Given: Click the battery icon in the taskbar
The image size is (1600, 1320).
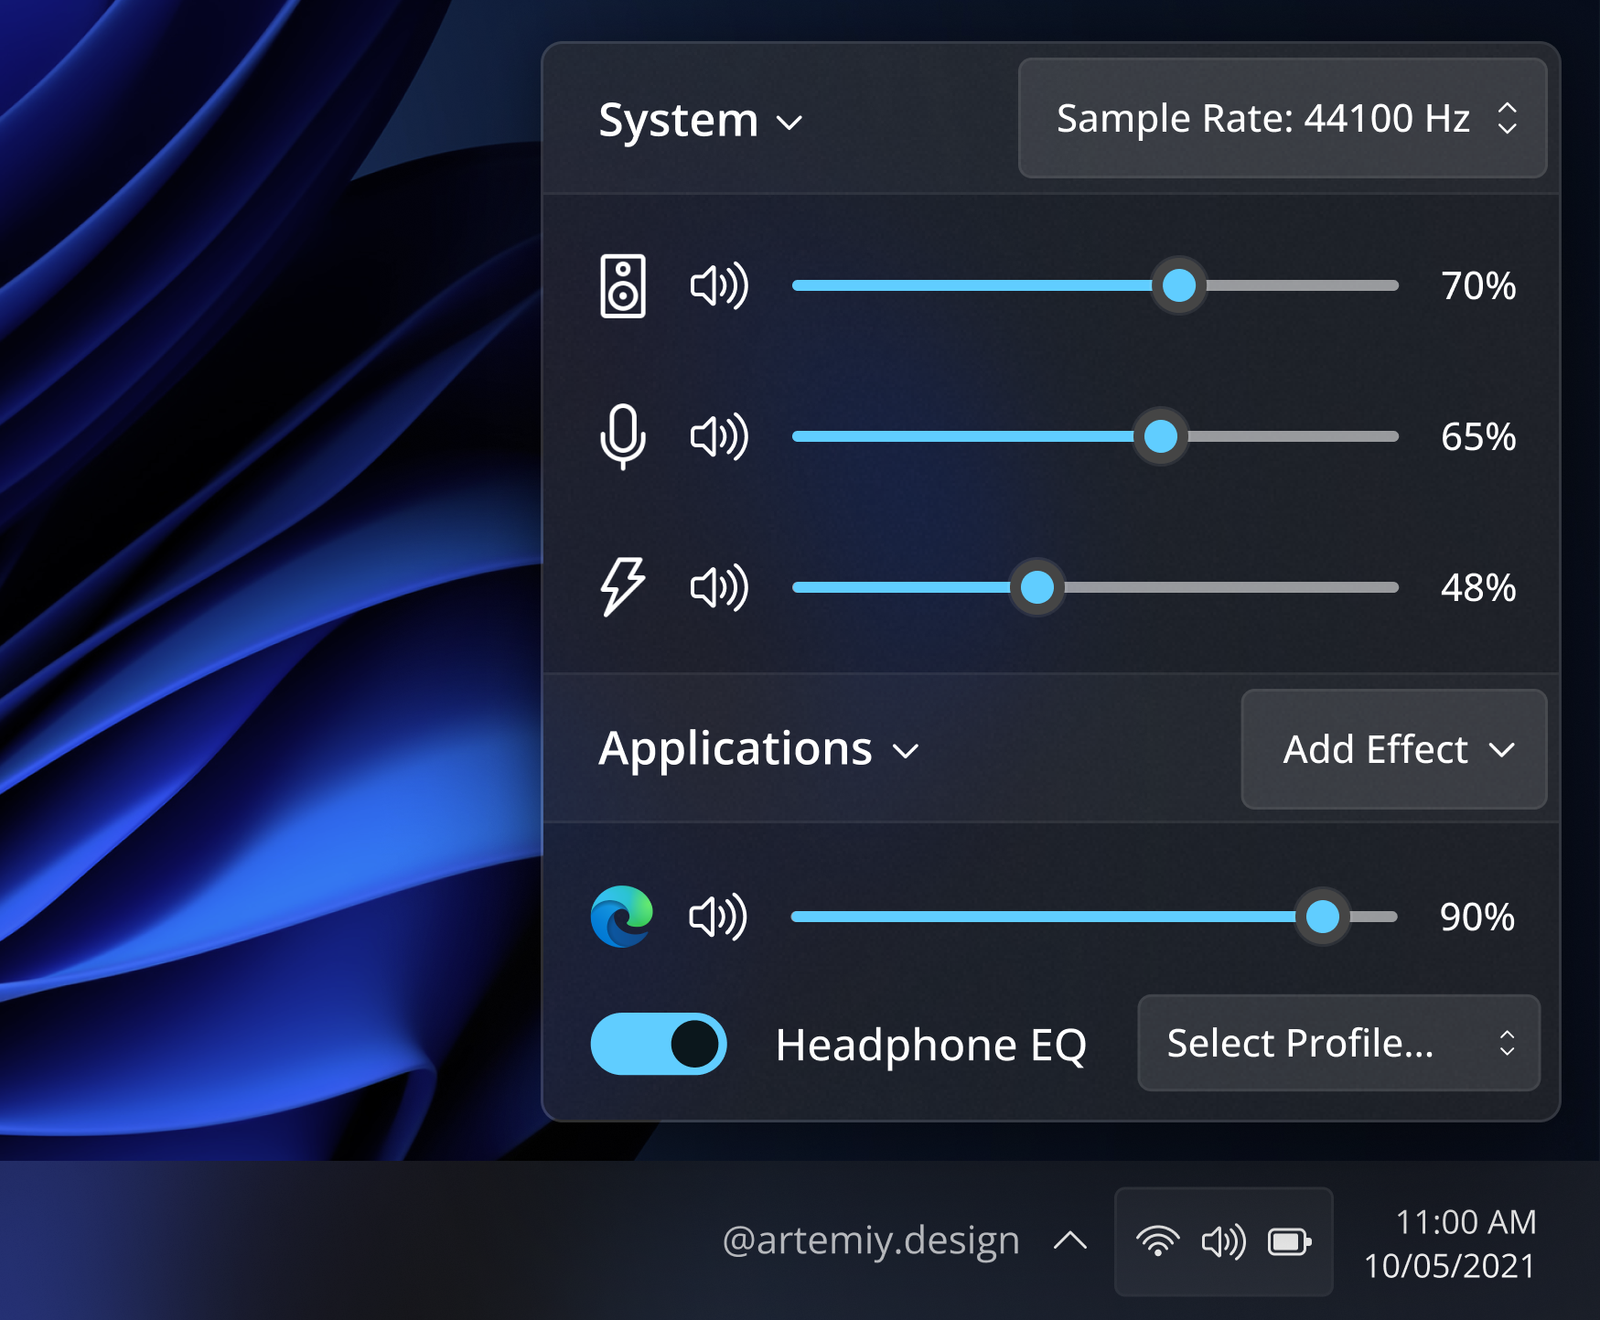Looking at the screenshot, I should [x=1289, y=1242].
